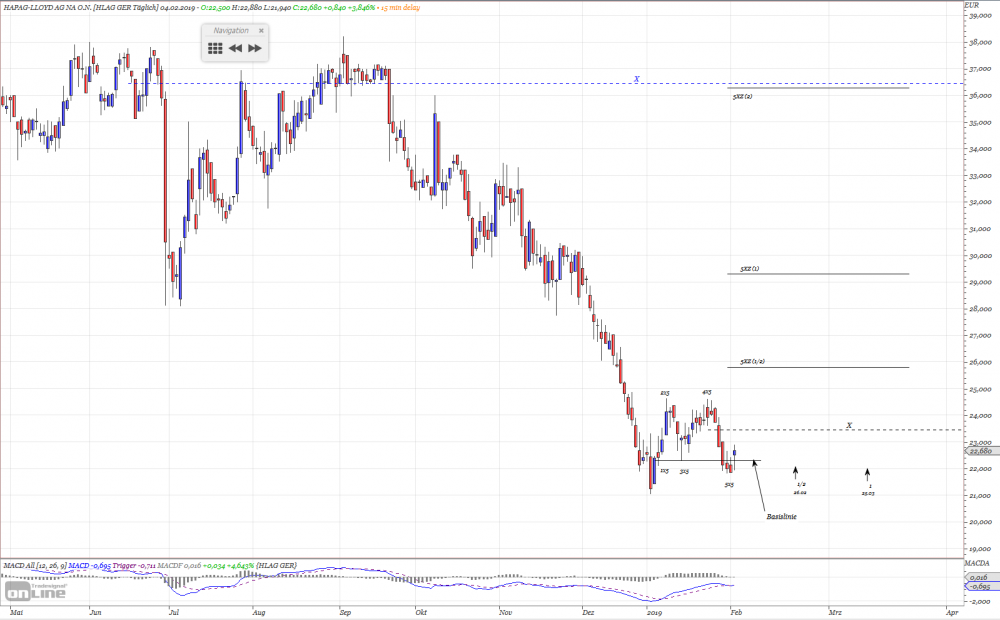1000x620 pixels.
Task: Click the 'Sep' month axis label
Action: tap(345, 612)
